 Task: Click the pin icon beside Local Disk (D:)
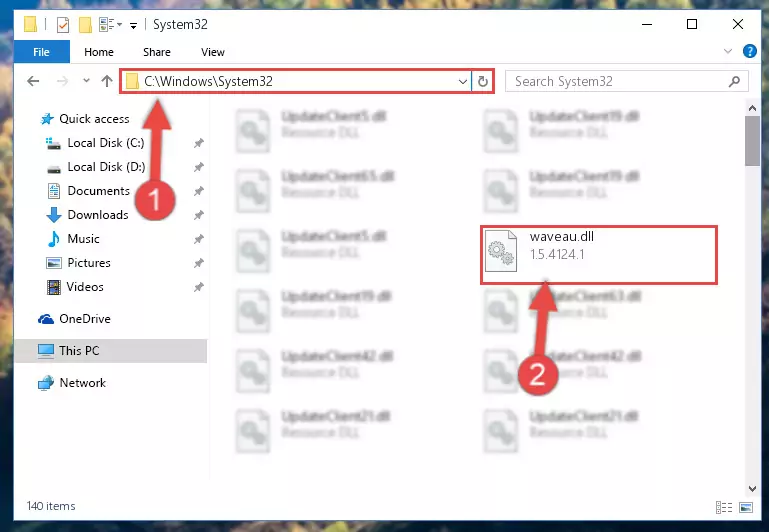click(198, 167)
